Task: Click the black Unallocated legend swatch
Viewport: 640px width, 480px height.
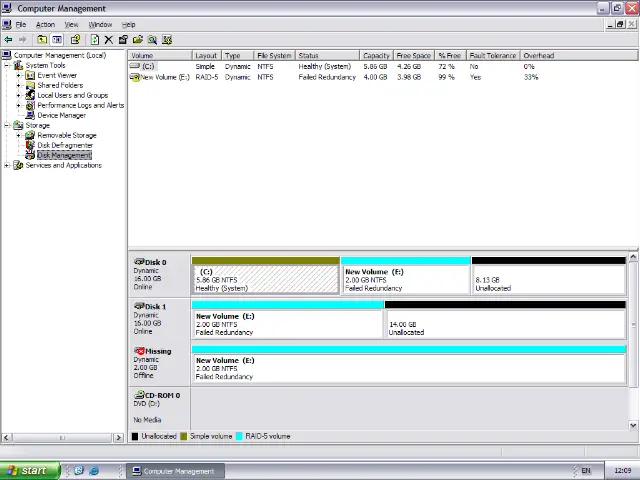Action: coord(135,436)
